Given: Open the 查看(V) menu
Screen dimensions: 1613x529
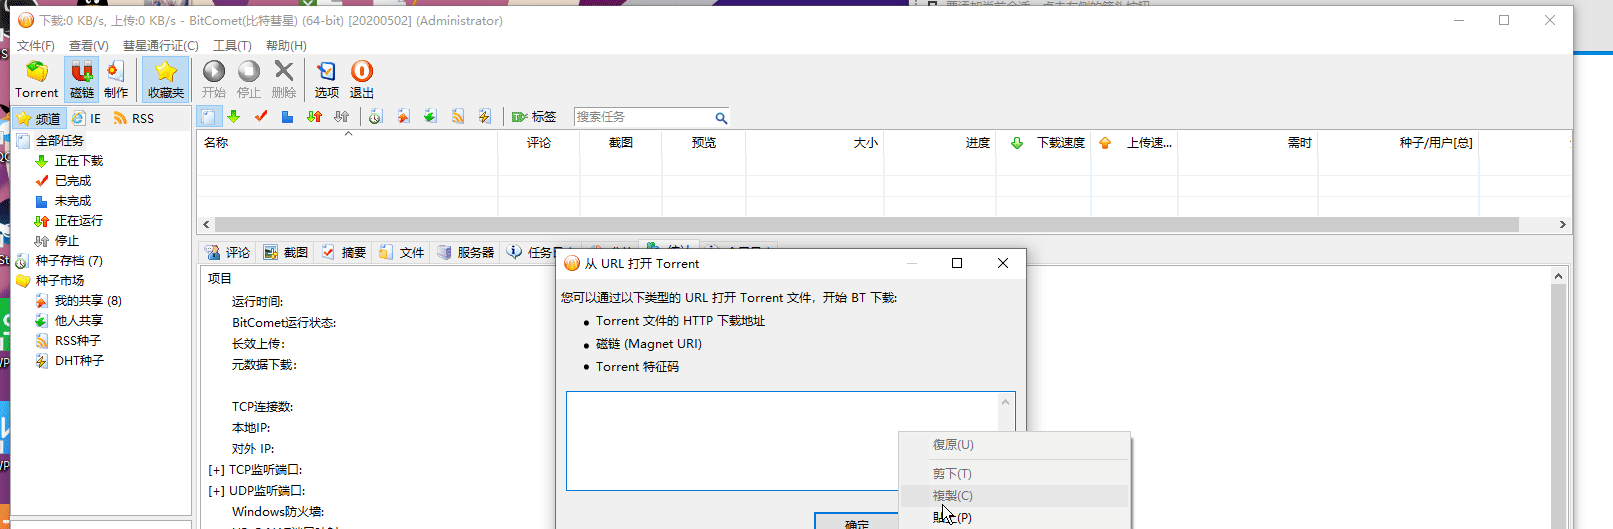Looking at the screenshot, I should point(89,45).
